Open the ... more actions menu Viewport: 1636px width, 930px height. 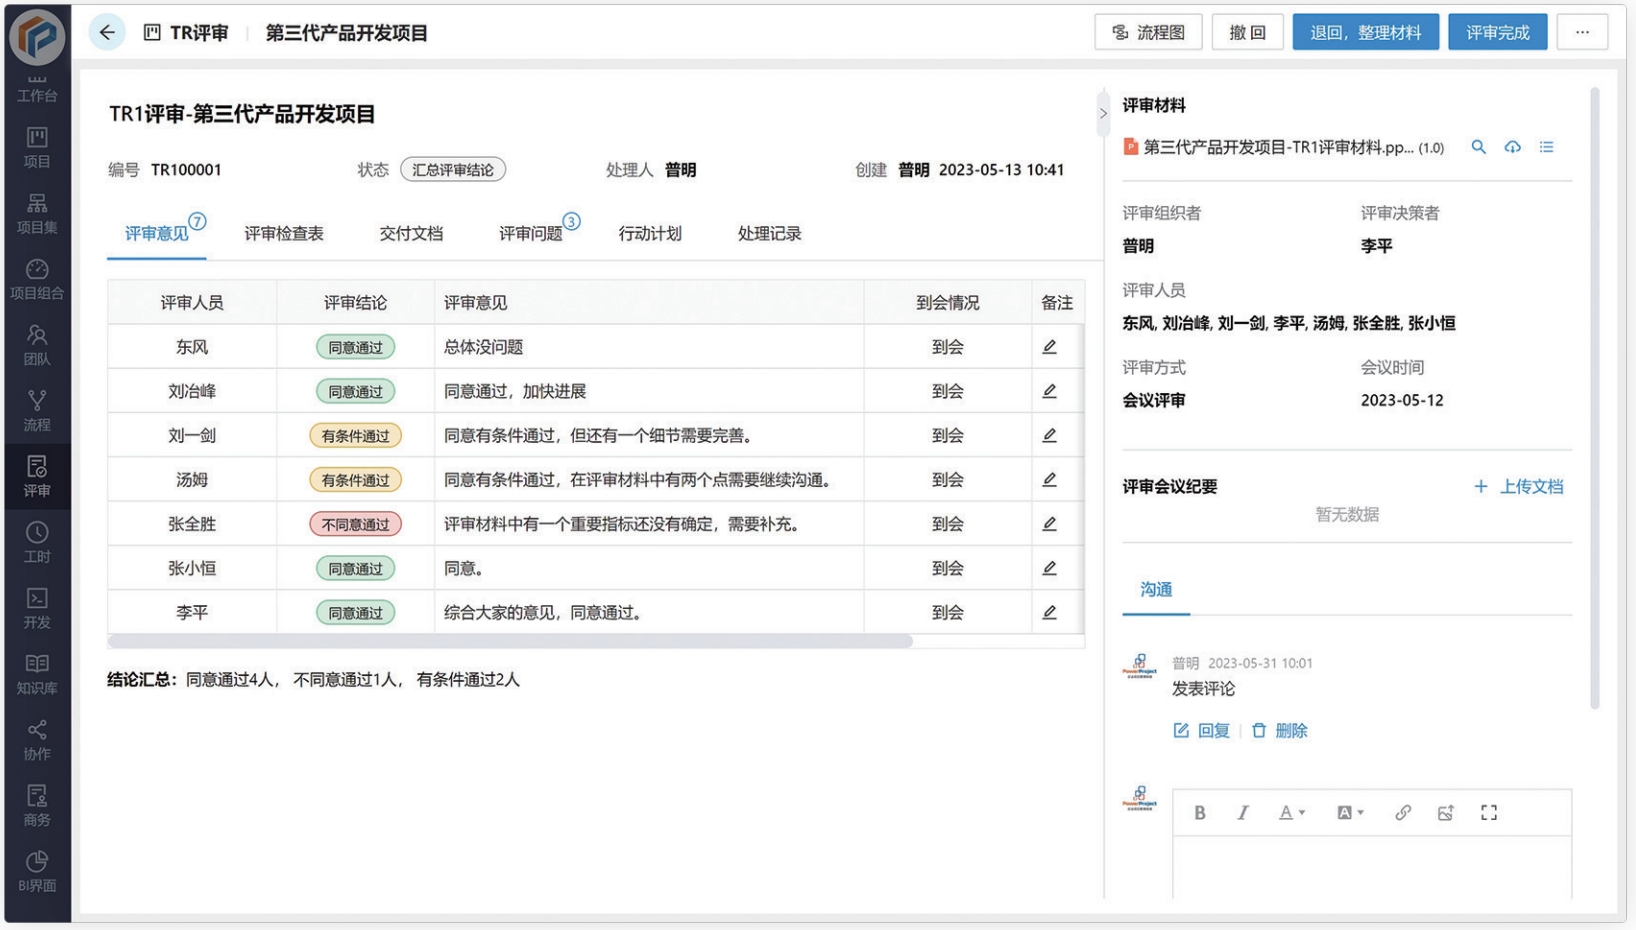[x=1582, y=31]
